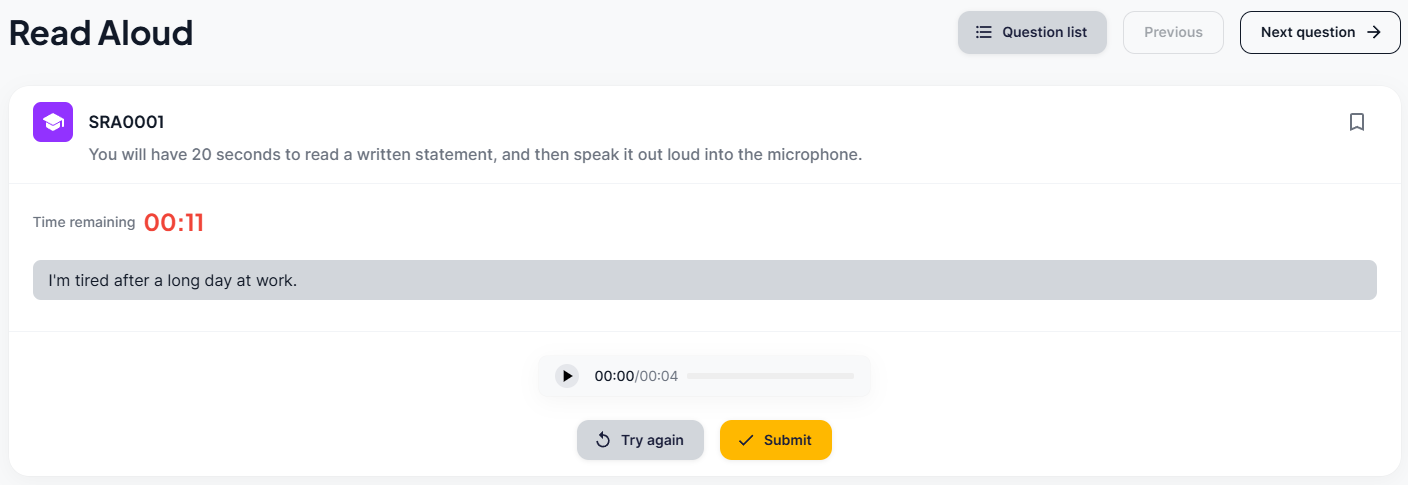Open the Question list

(x=1032, y=32)
